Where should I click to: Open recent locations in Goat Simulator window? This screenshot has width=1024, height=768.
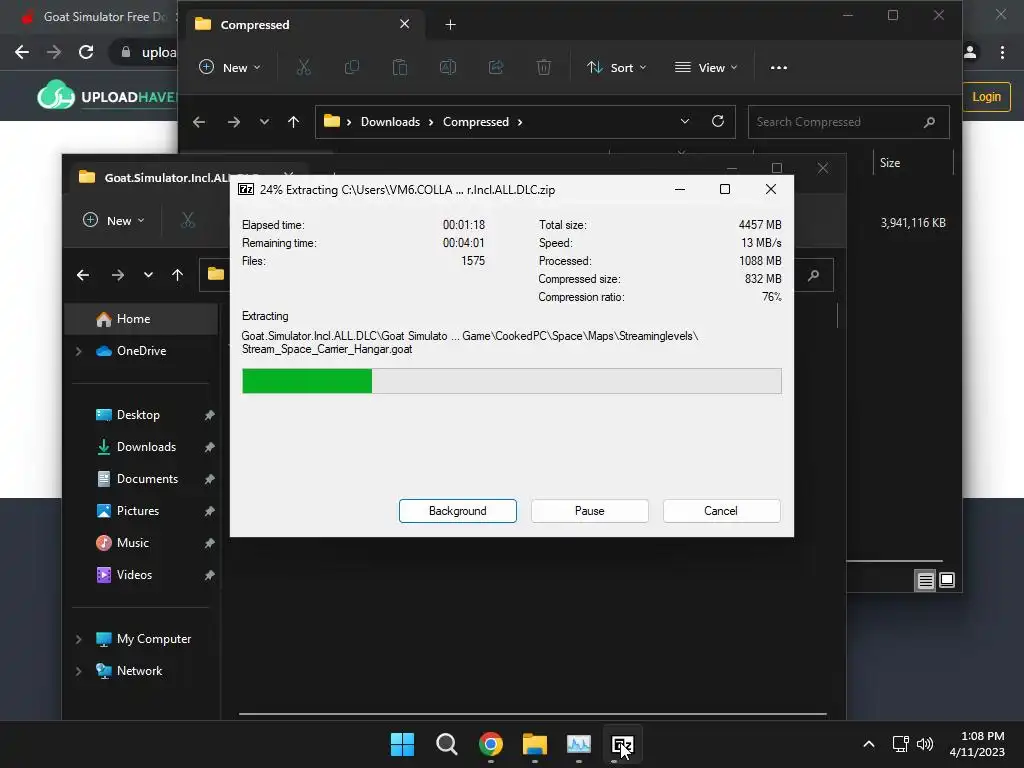(x=148, y=275)
